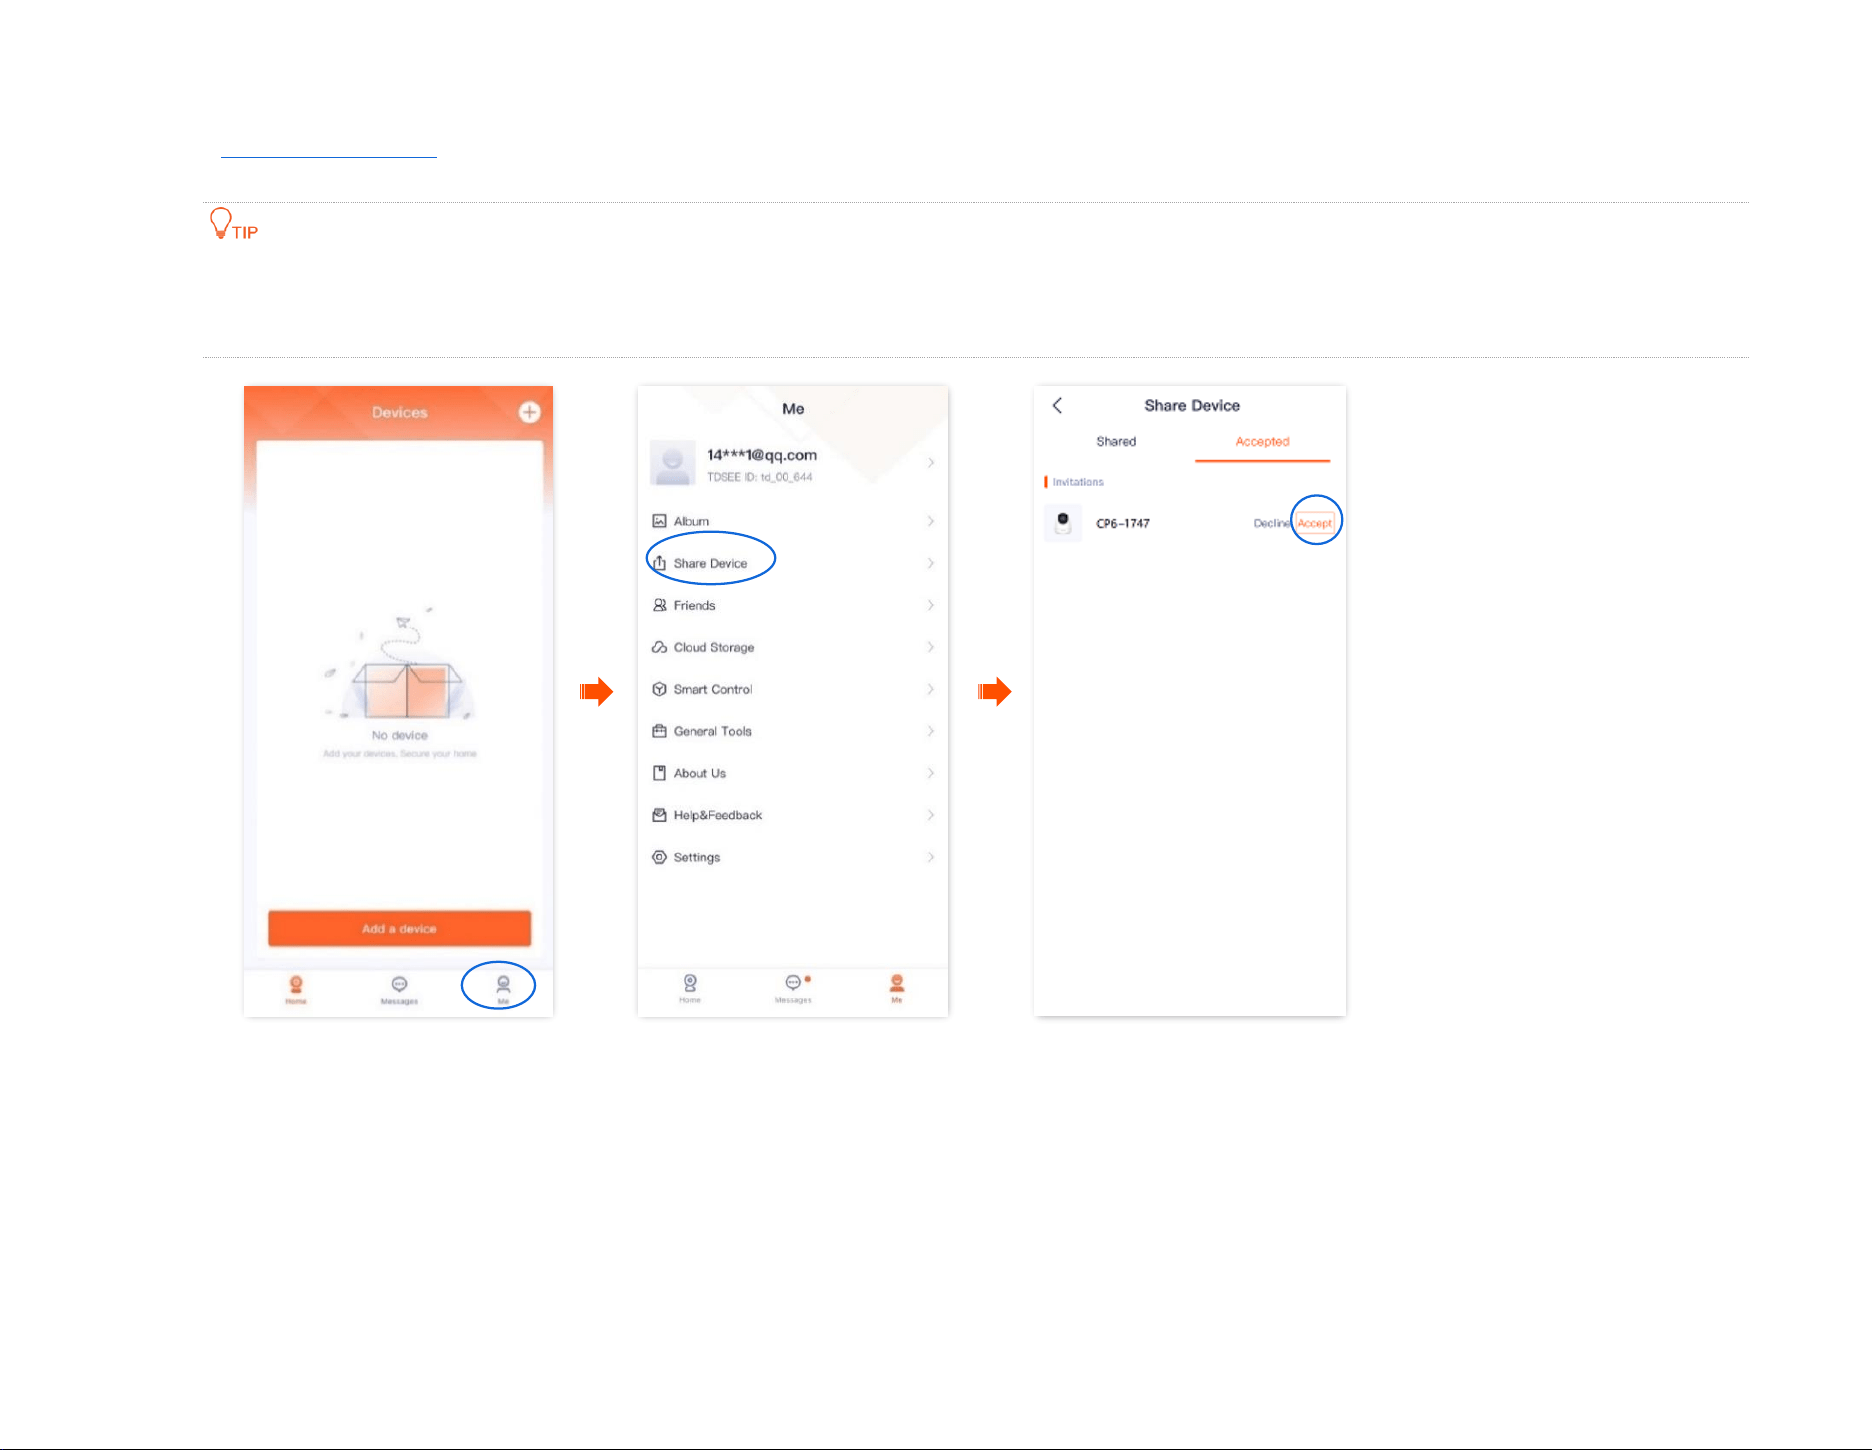This screenshot has width=1872, height=1450.
Task: Click the back arrow on Share Device
Action: (x=1057, y=405)
